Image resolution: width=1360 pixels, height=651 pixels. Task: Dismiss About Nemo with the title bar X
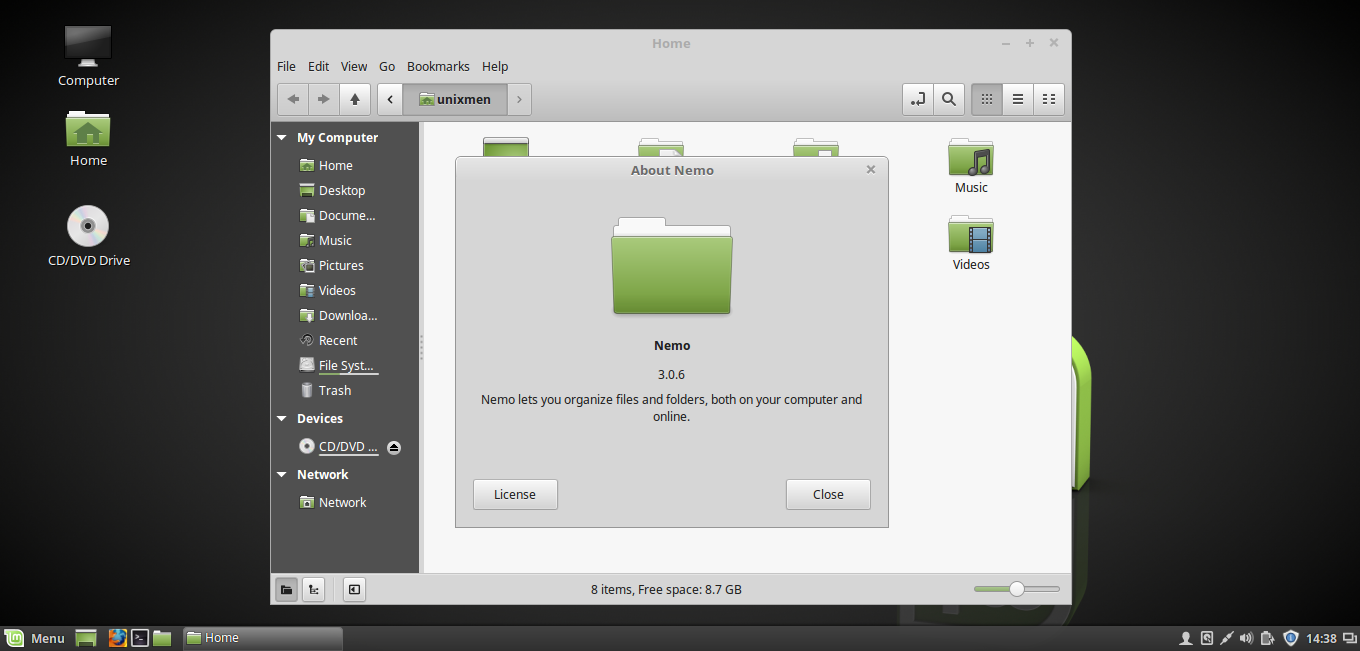[x=871, y=170]
